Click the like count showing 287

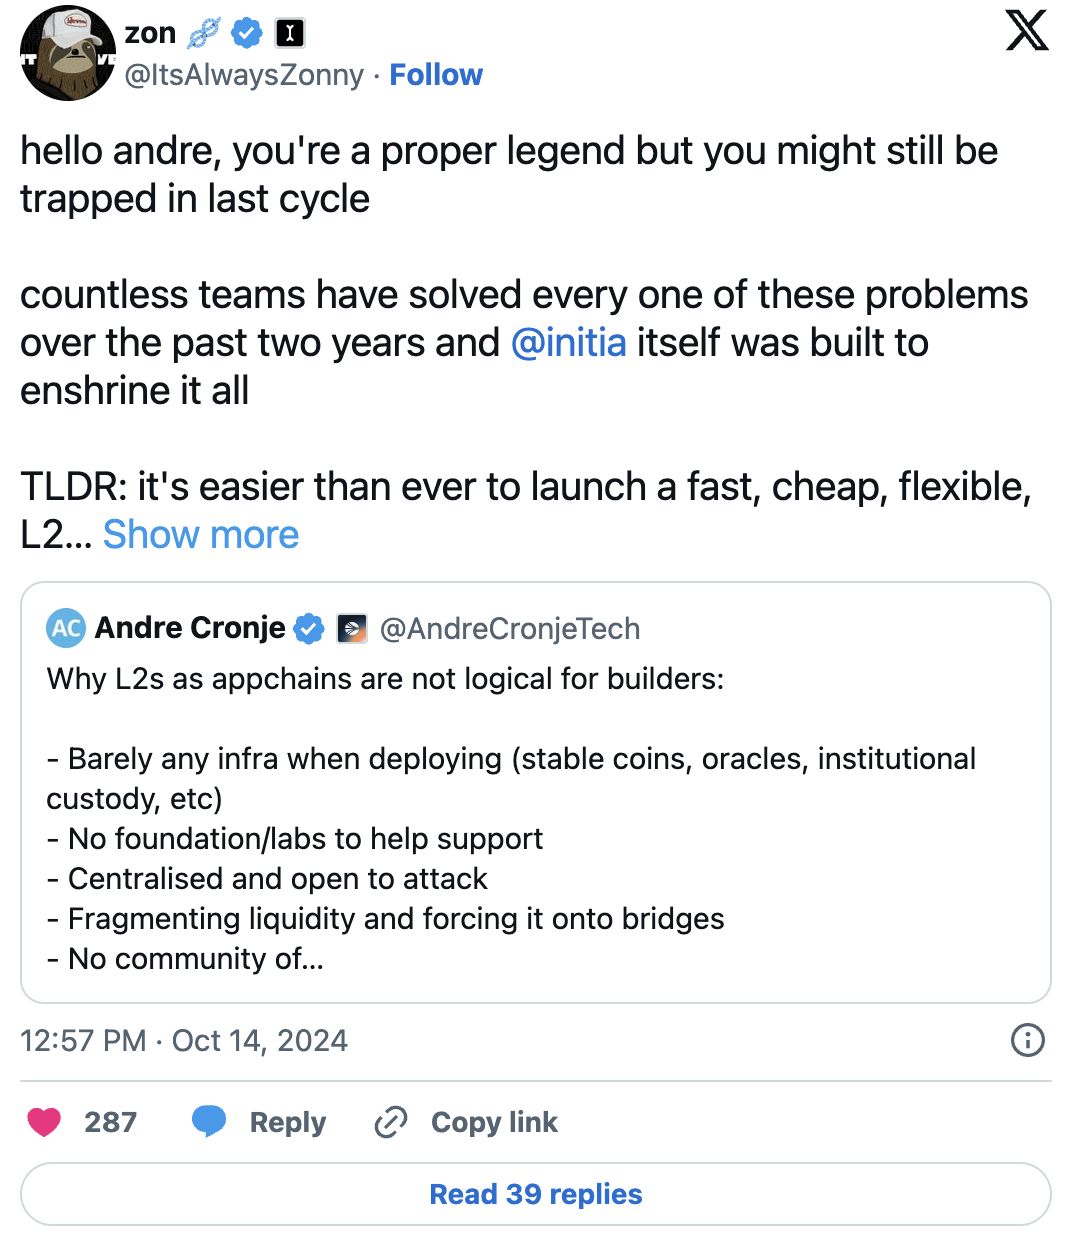tap(112, 1122)
